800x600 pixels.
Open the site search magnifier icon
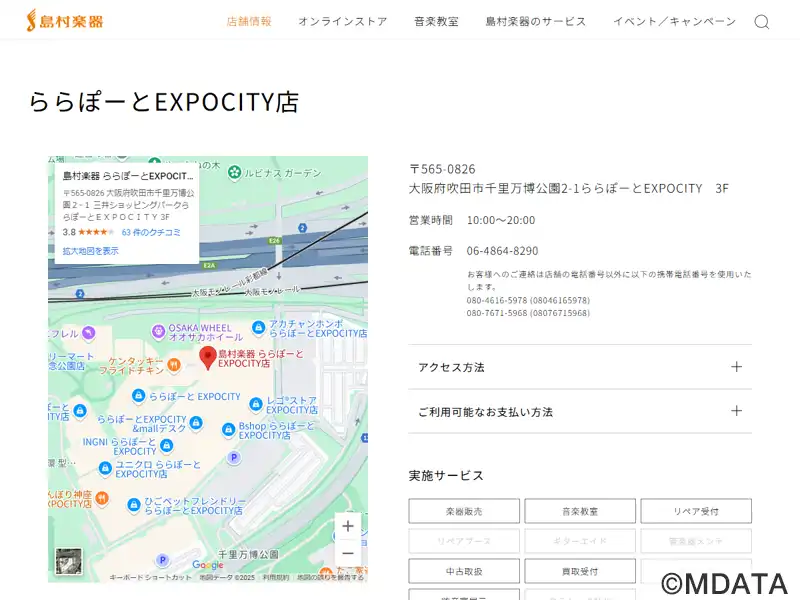(761, 22)
